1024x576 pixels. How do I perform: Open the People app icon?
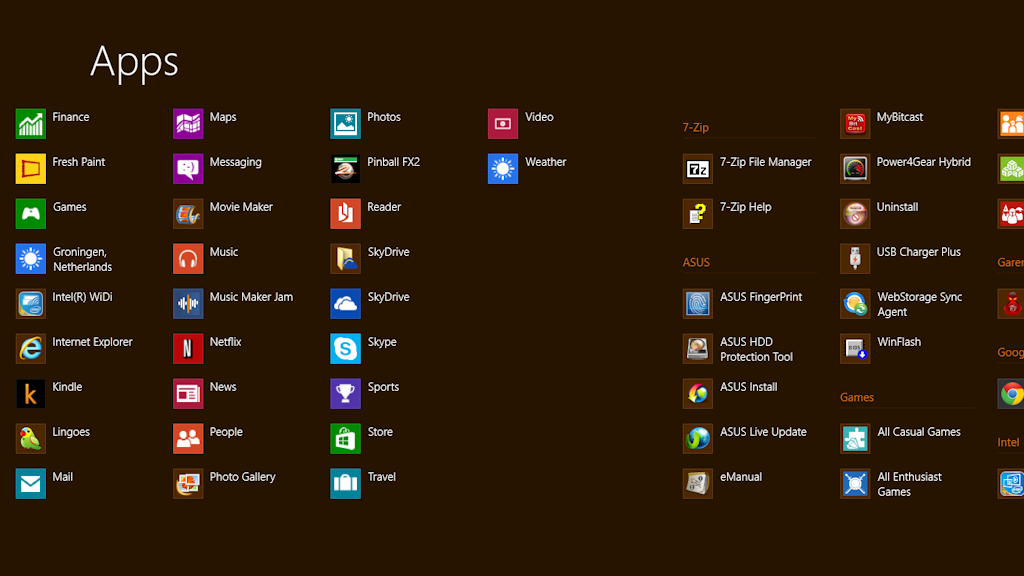(188, 439)
